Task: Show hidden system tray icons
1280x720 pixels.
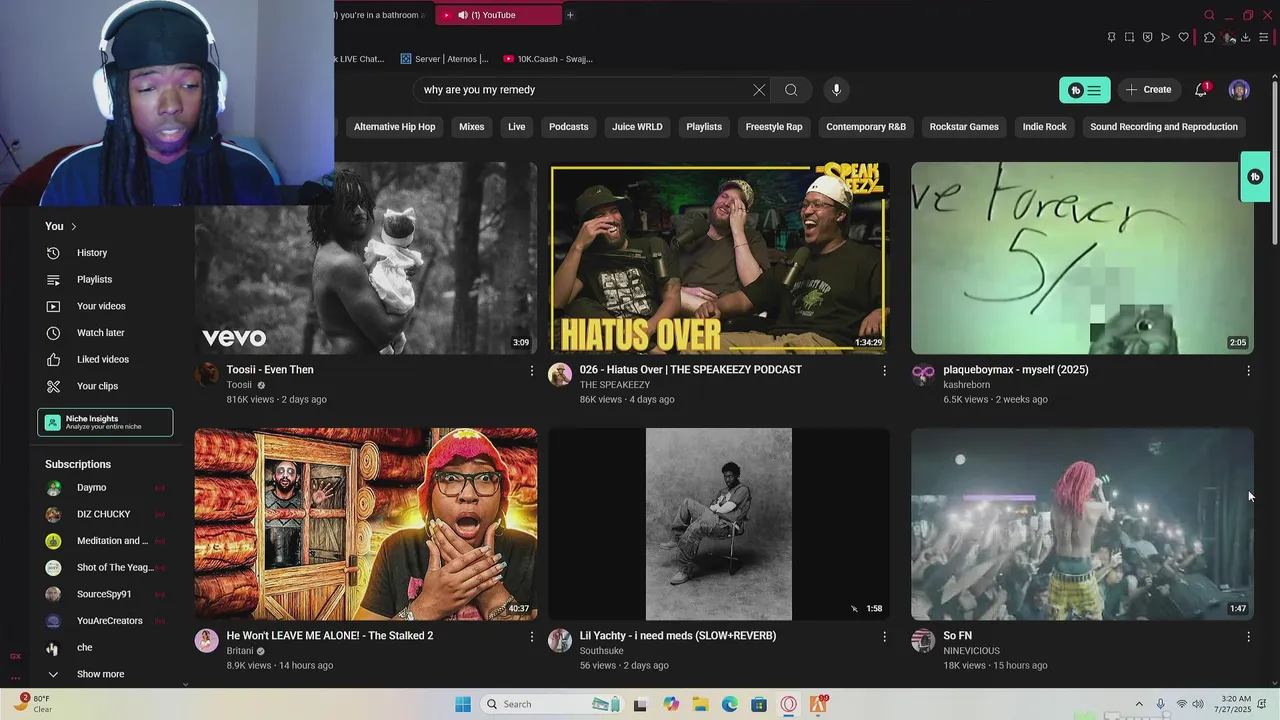Action: point(1138,704)
